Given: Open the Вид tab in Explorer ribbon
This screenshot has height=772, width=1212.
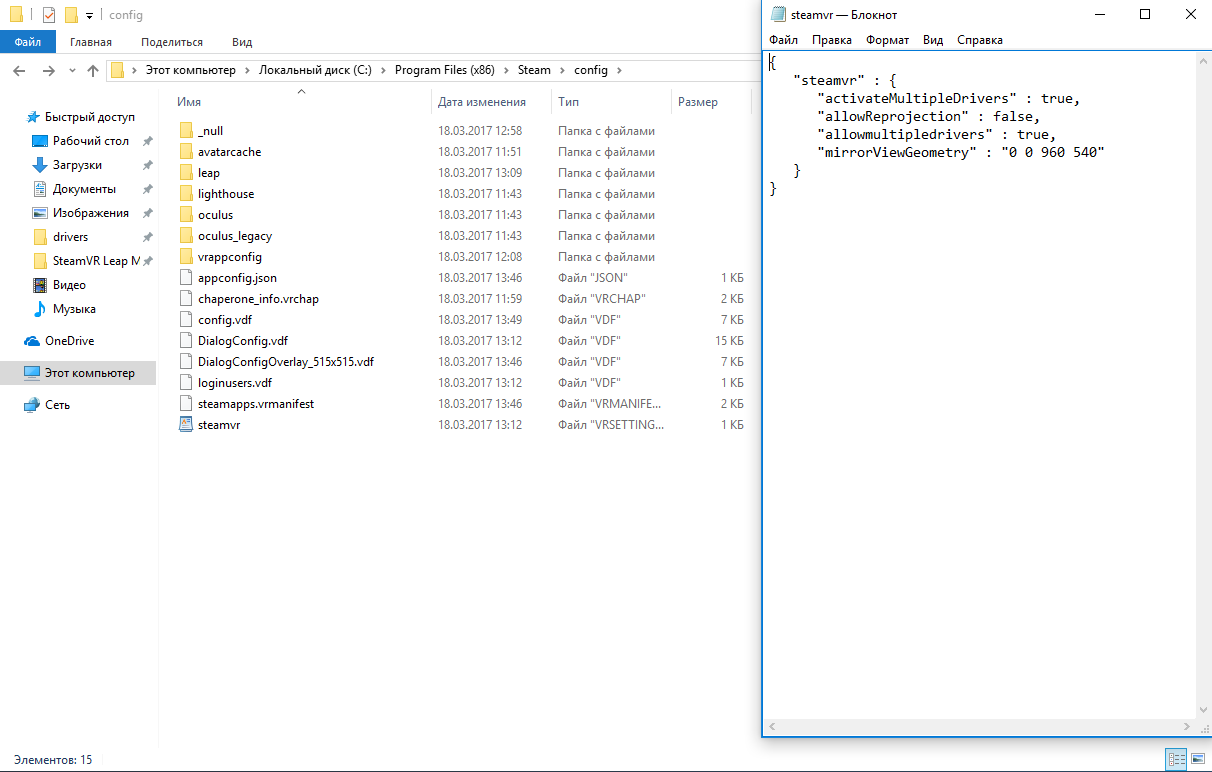Looking at the screenshot, I should (x=242, y=42).
